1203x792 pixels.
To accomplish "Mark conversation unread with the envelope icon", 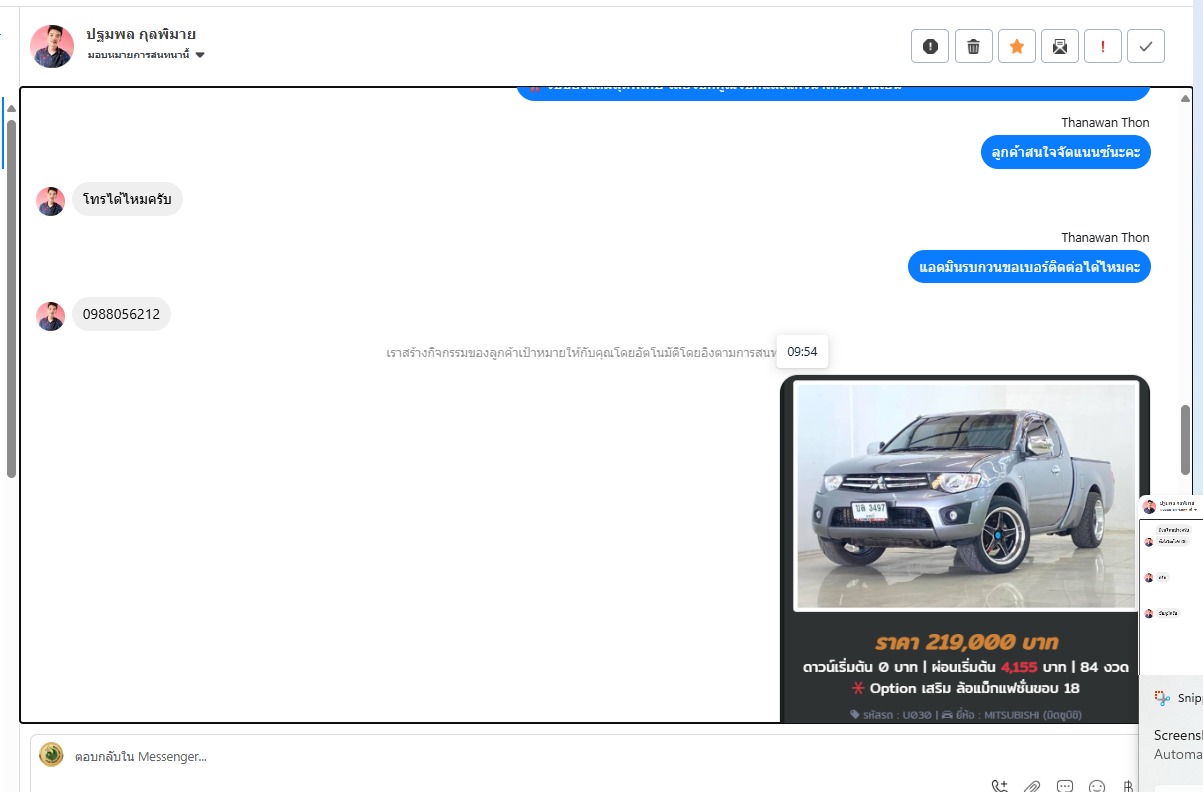I will click(1059, 46).
